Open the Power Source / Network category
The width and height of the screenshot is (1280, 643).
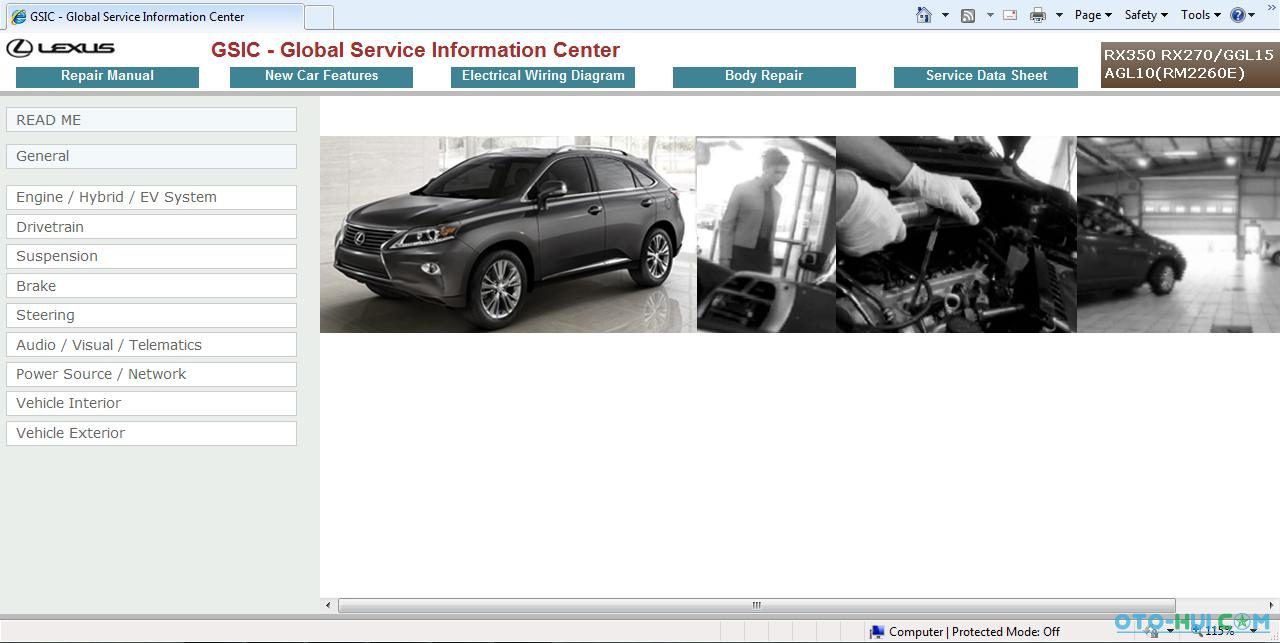[x=151, y=374]
